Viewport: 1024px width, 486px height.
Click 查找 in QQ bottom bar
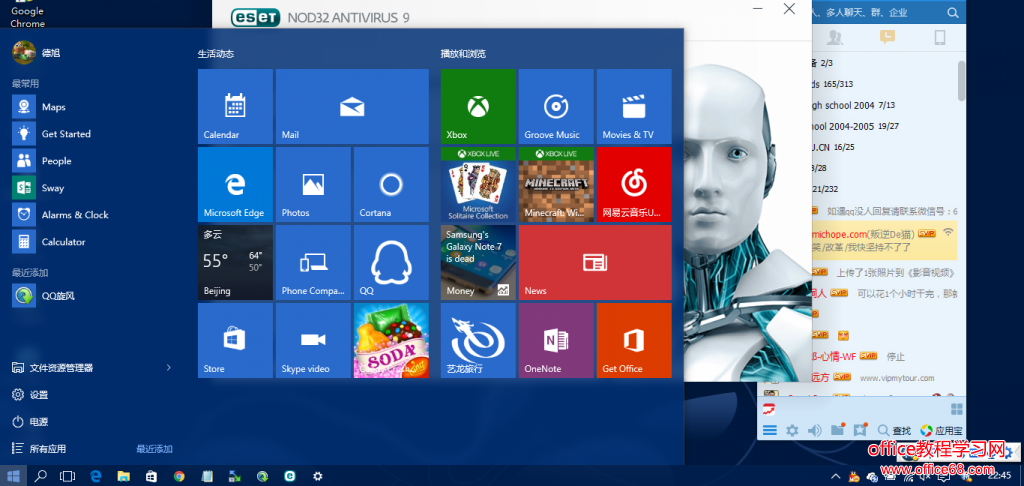(894, 430)
